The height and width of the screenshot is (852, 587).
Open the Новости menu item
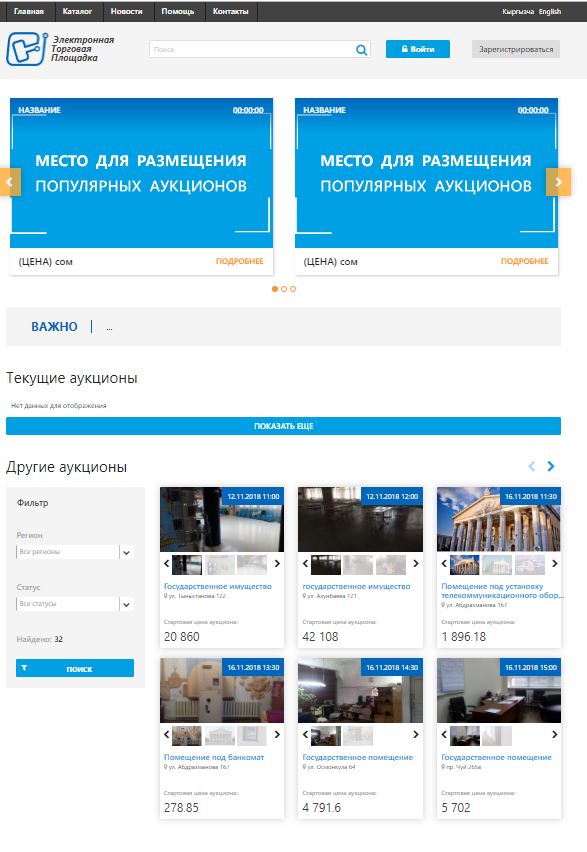(126, 11)
